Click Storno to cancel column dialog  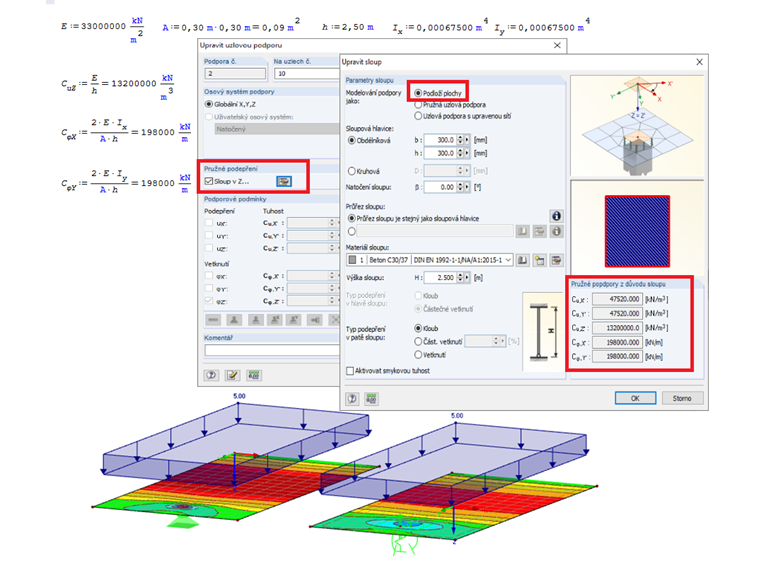682,398
